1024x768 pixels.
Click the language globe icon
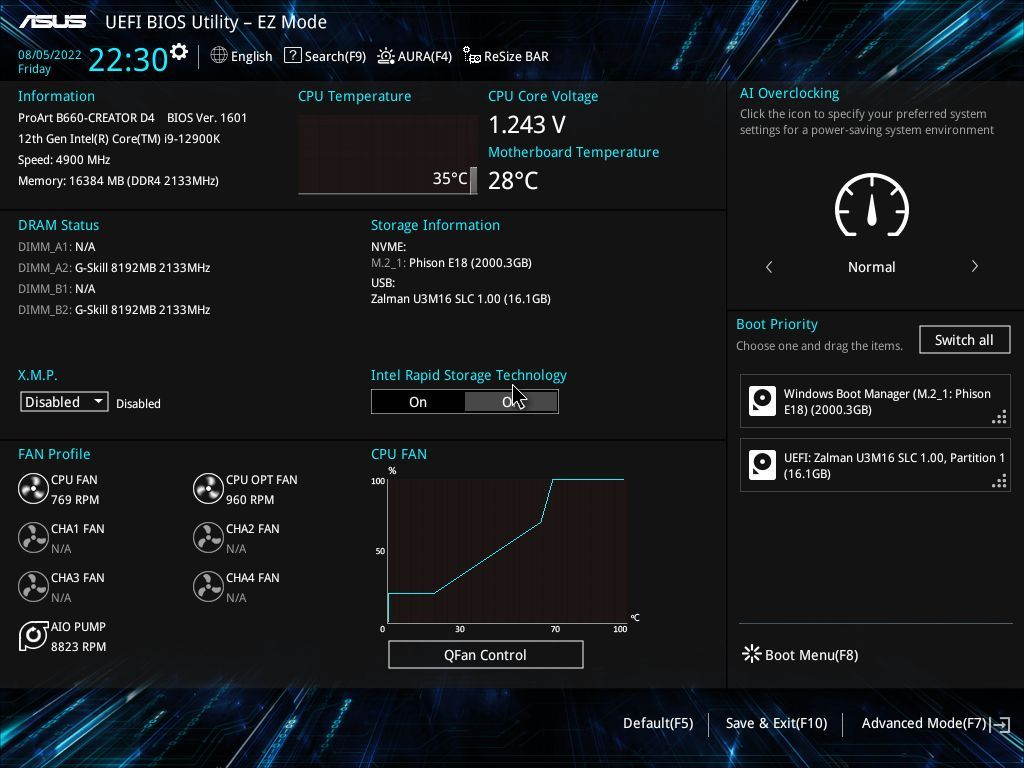pyautogui.click(x=219, y=56)
